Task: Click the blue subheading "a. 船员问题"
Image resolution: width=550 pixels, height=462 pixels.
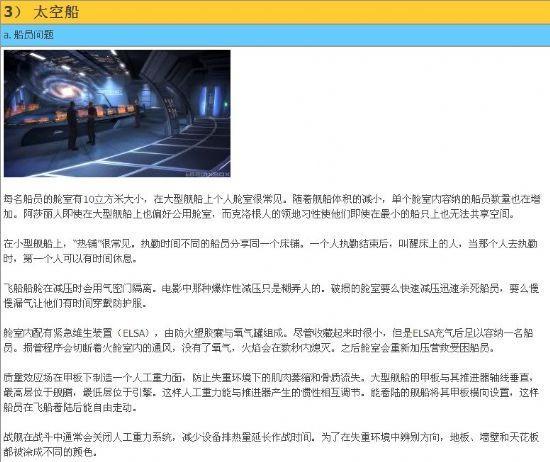Action: [x=28, y=35]
